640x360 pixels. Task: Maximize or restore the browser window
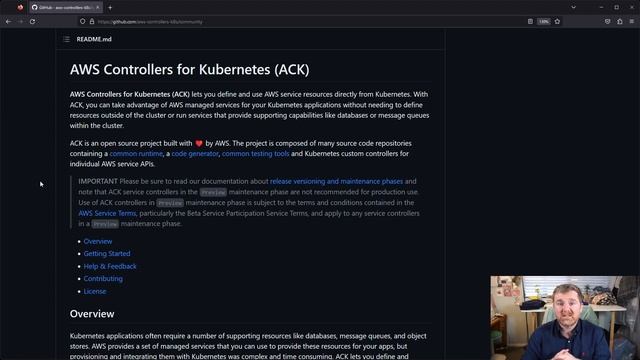tap(616, 7)
